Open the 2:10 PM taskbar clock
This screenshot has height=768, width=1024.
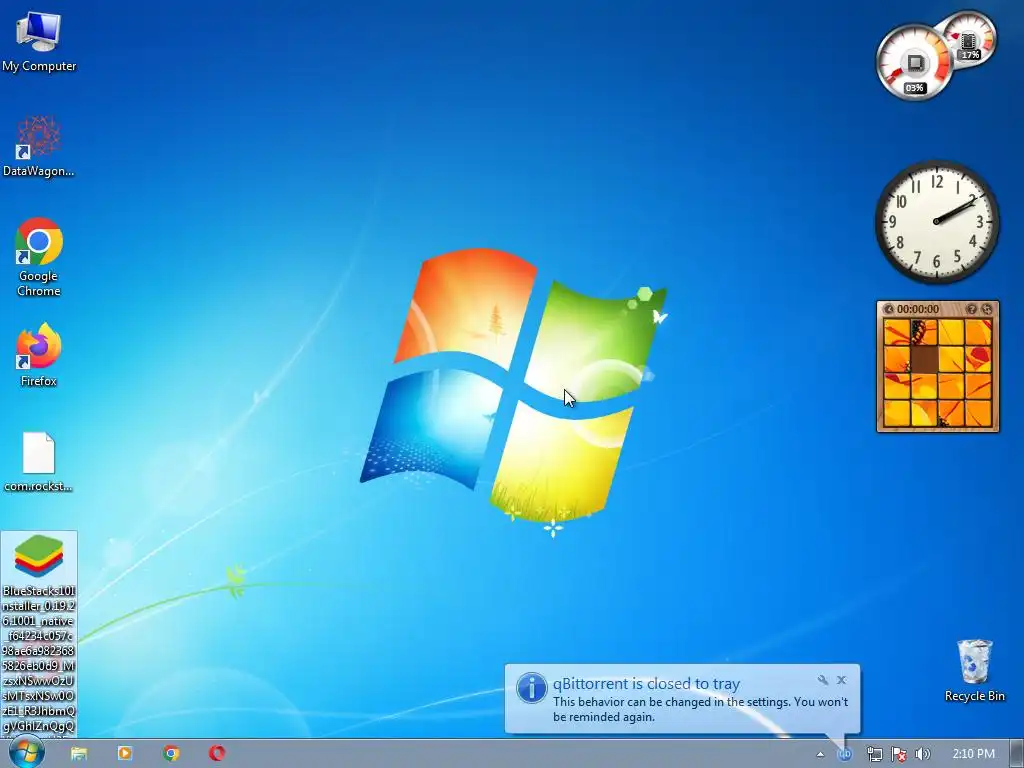pos(973,754)
